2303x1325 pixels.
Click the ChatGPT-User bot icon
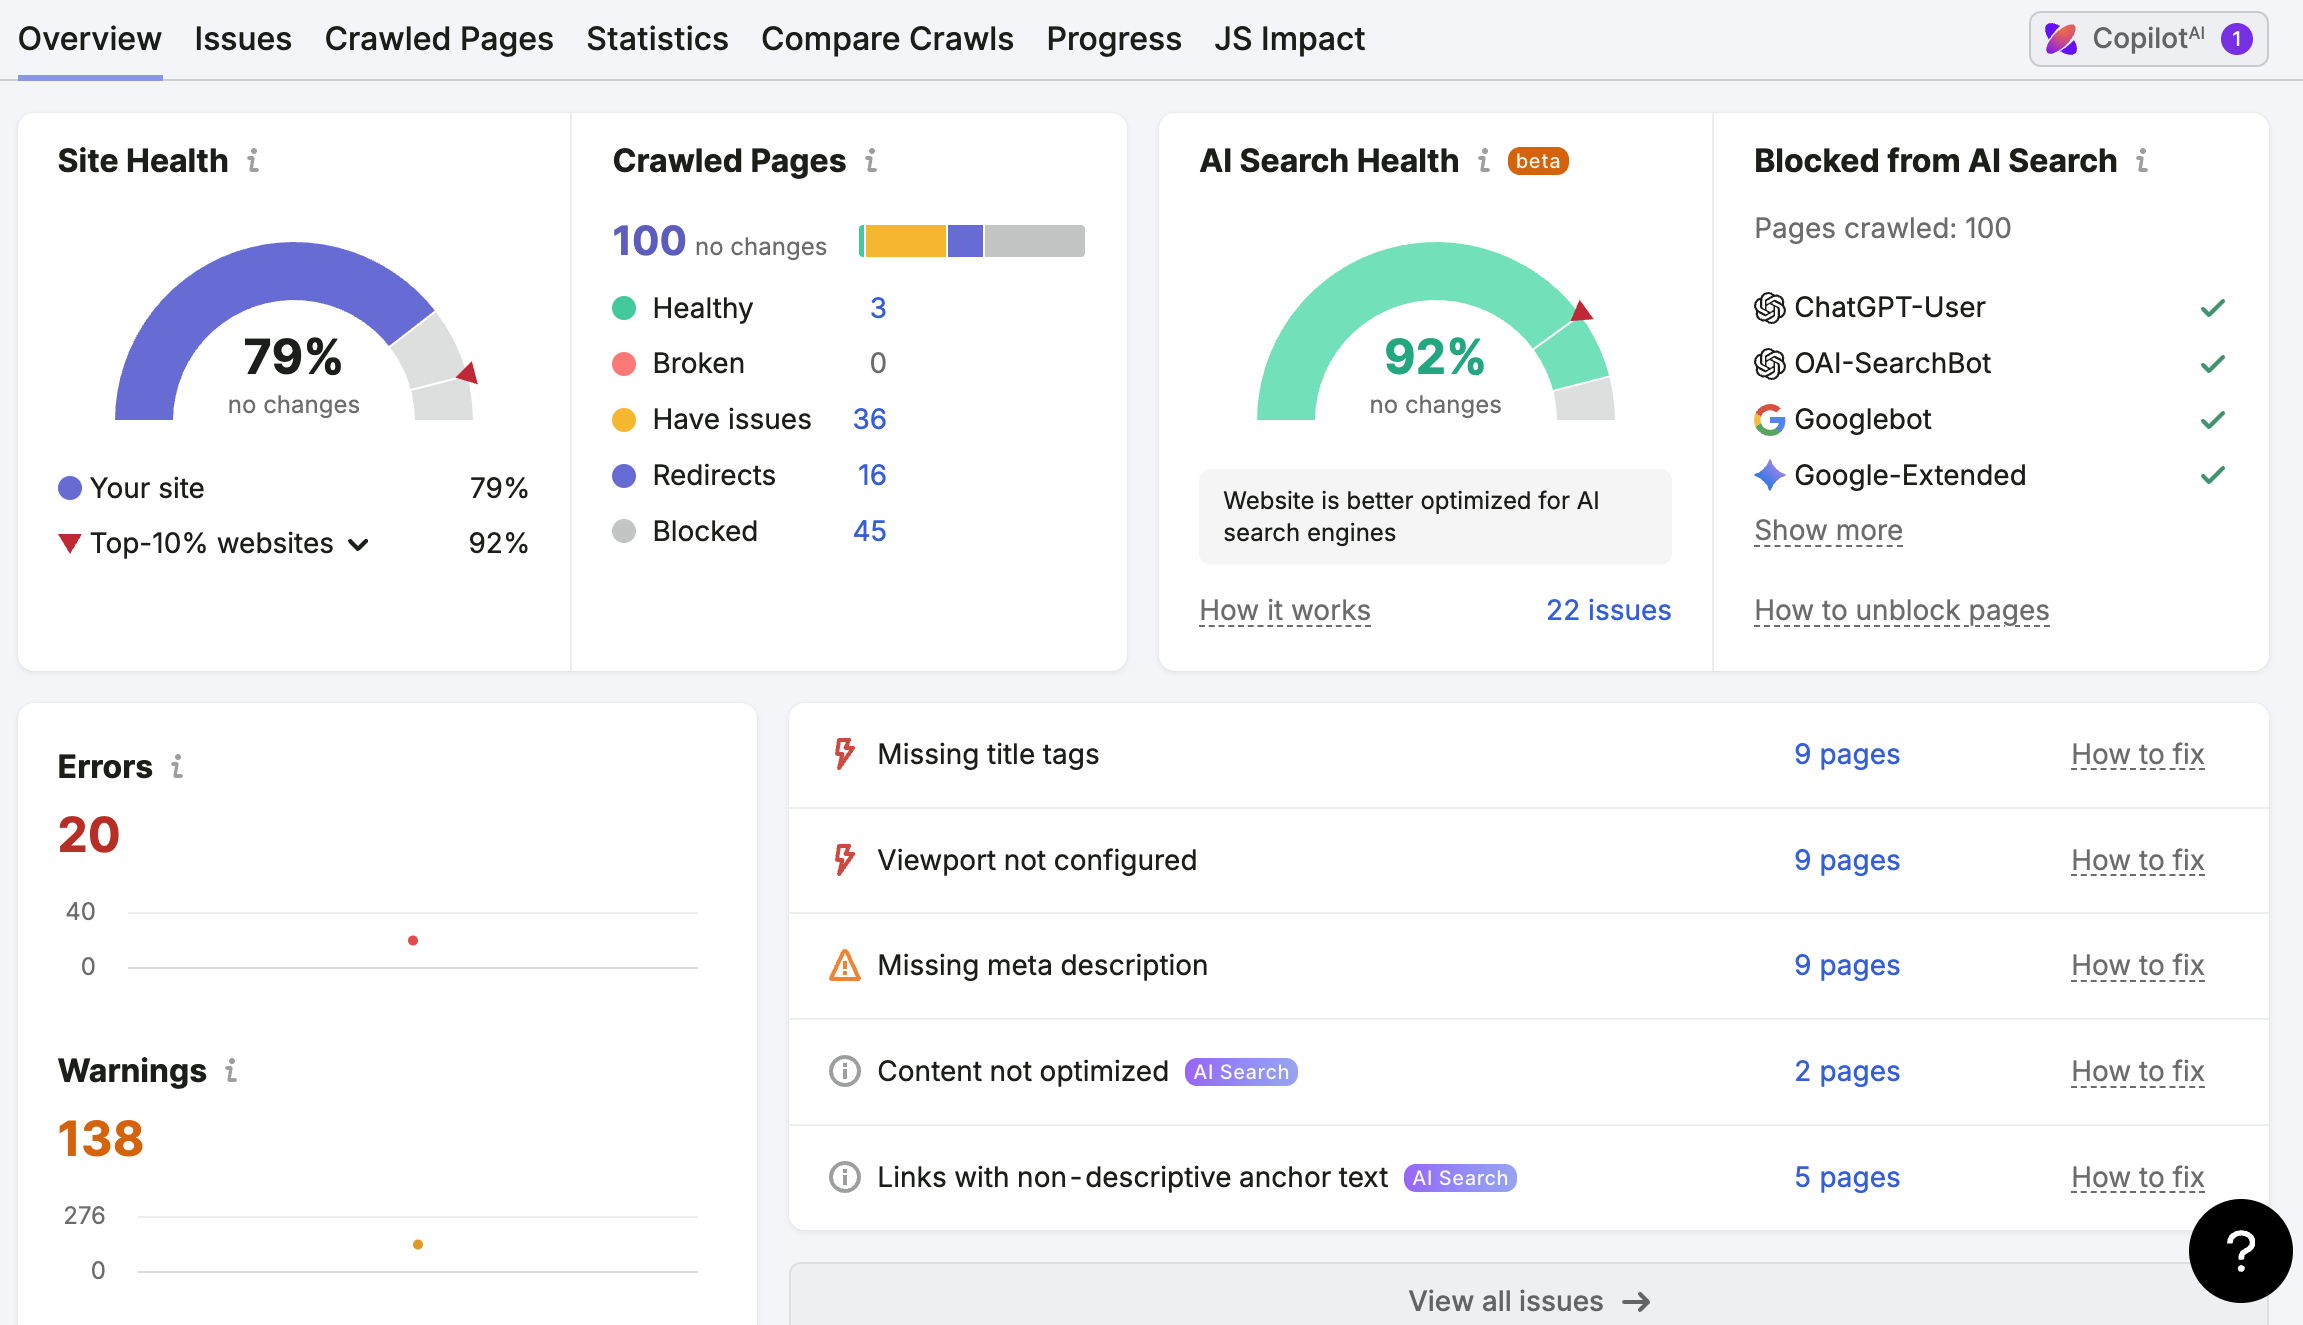(1769, 307)
